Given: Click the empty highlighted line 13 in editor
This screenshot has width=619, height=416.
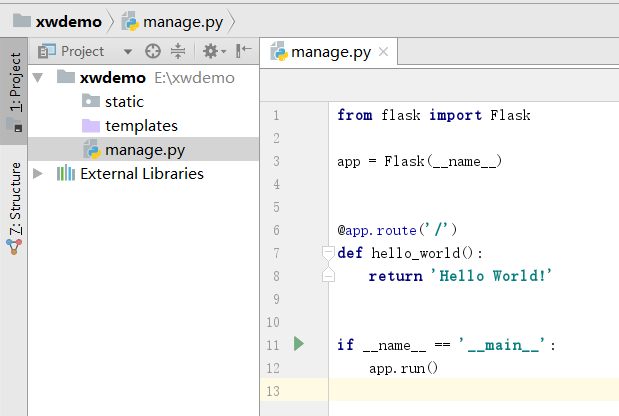Looking at the screenshot, I should coord(470,390).
